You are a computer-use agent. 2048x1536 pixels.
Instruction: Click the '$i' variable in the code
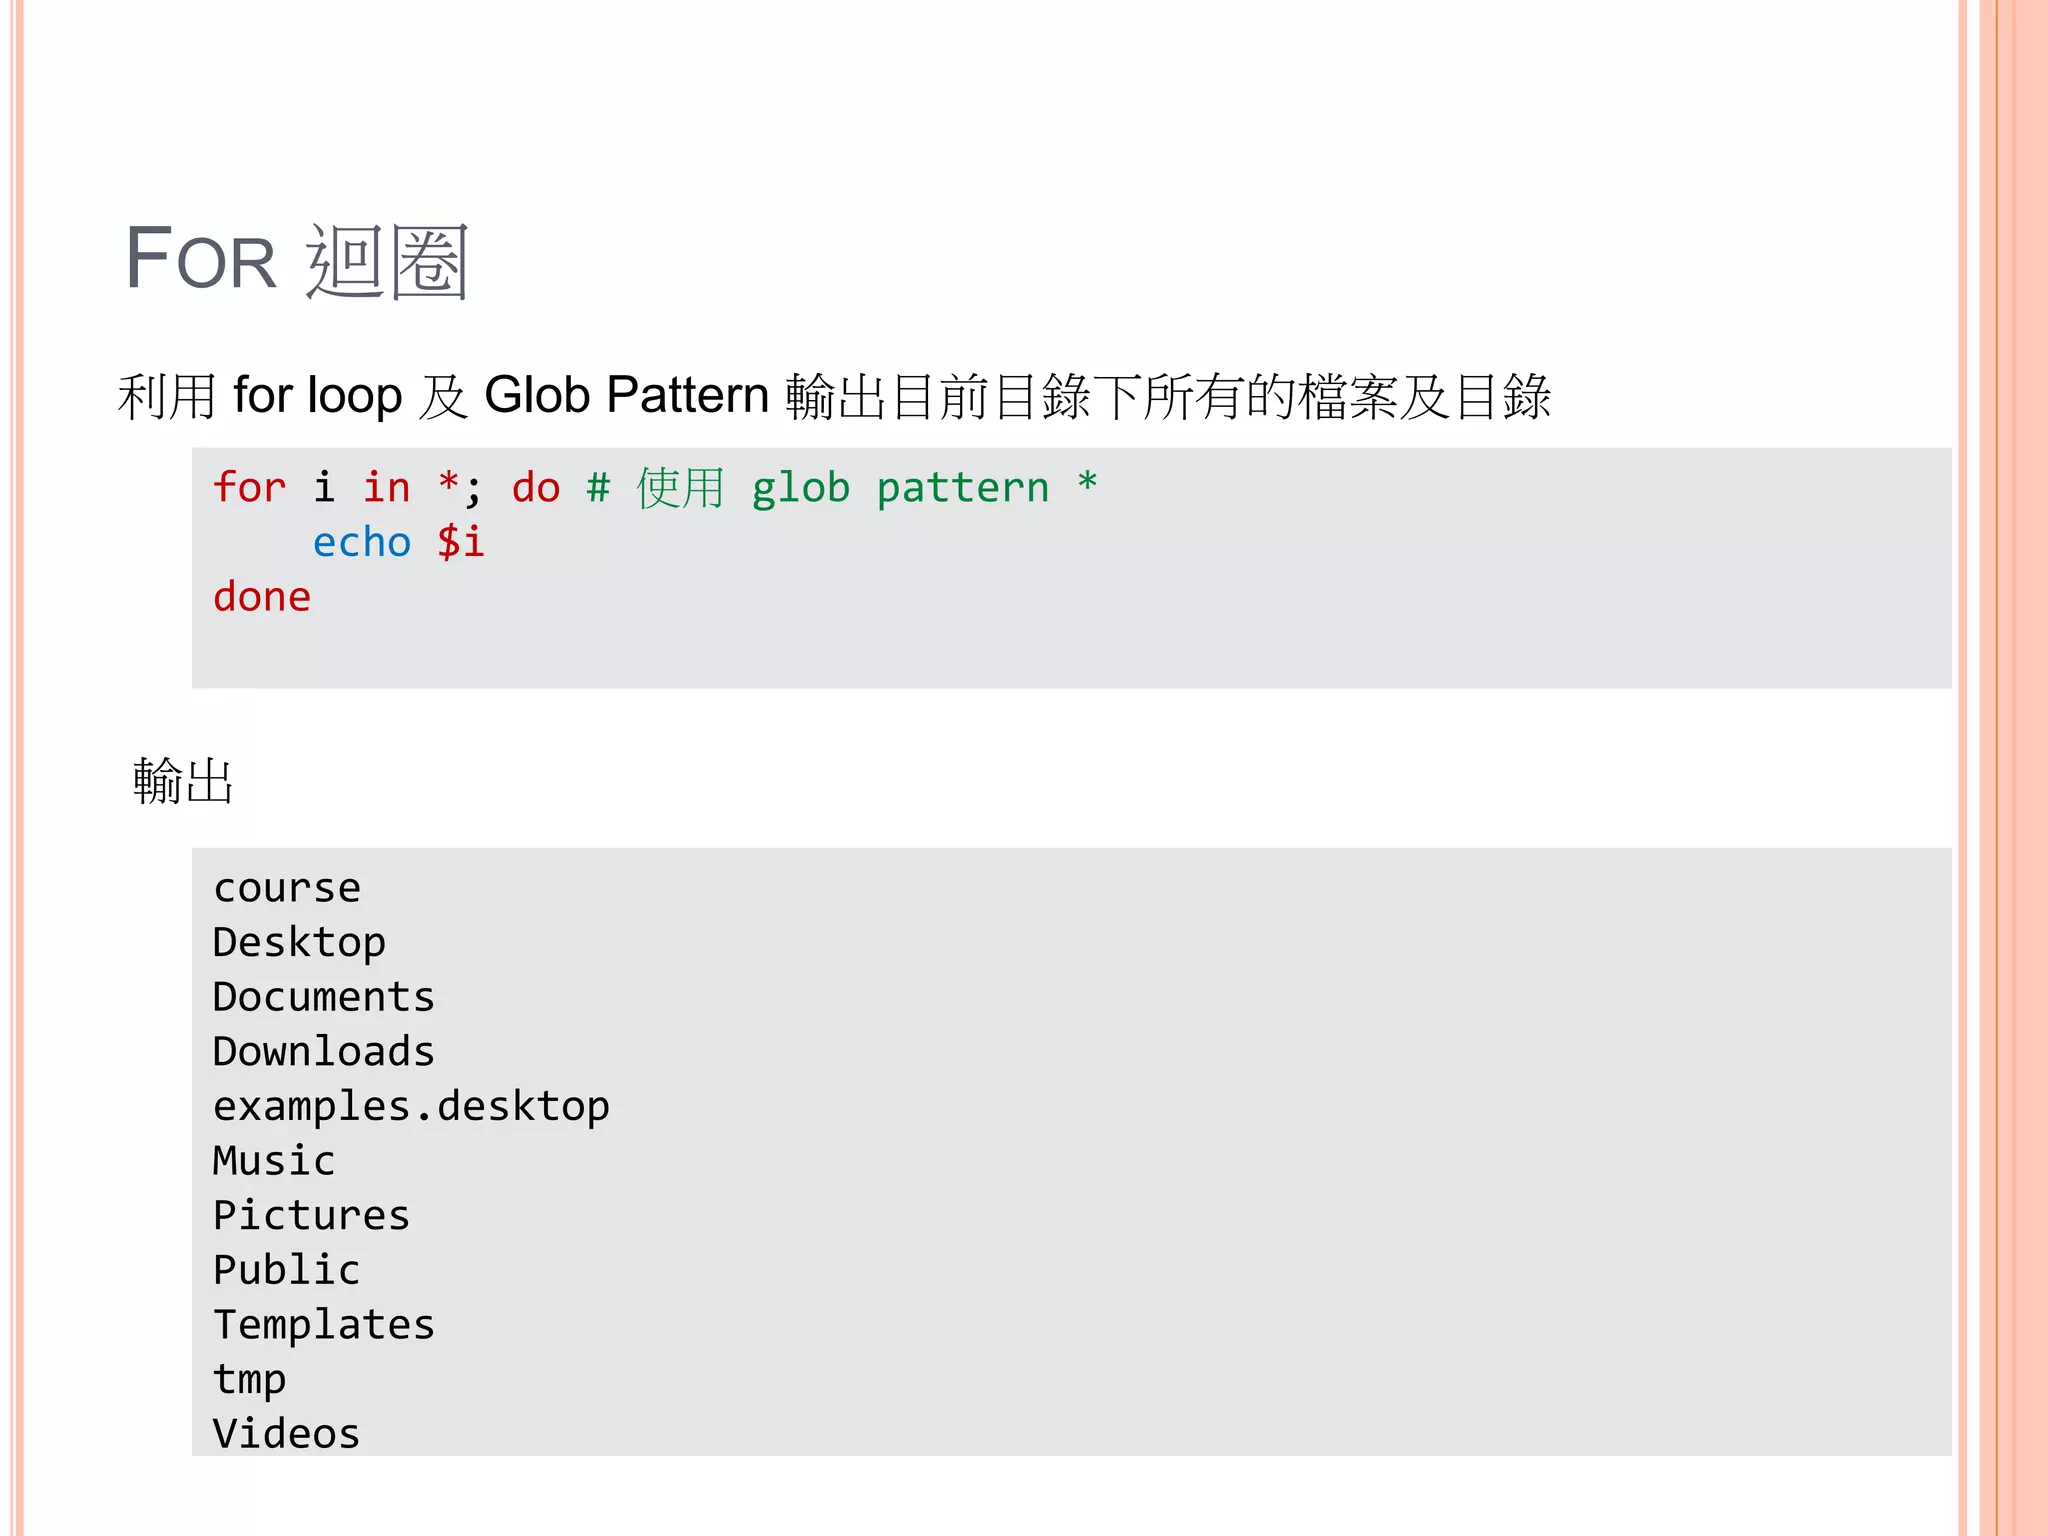click(x=460, y=542)
